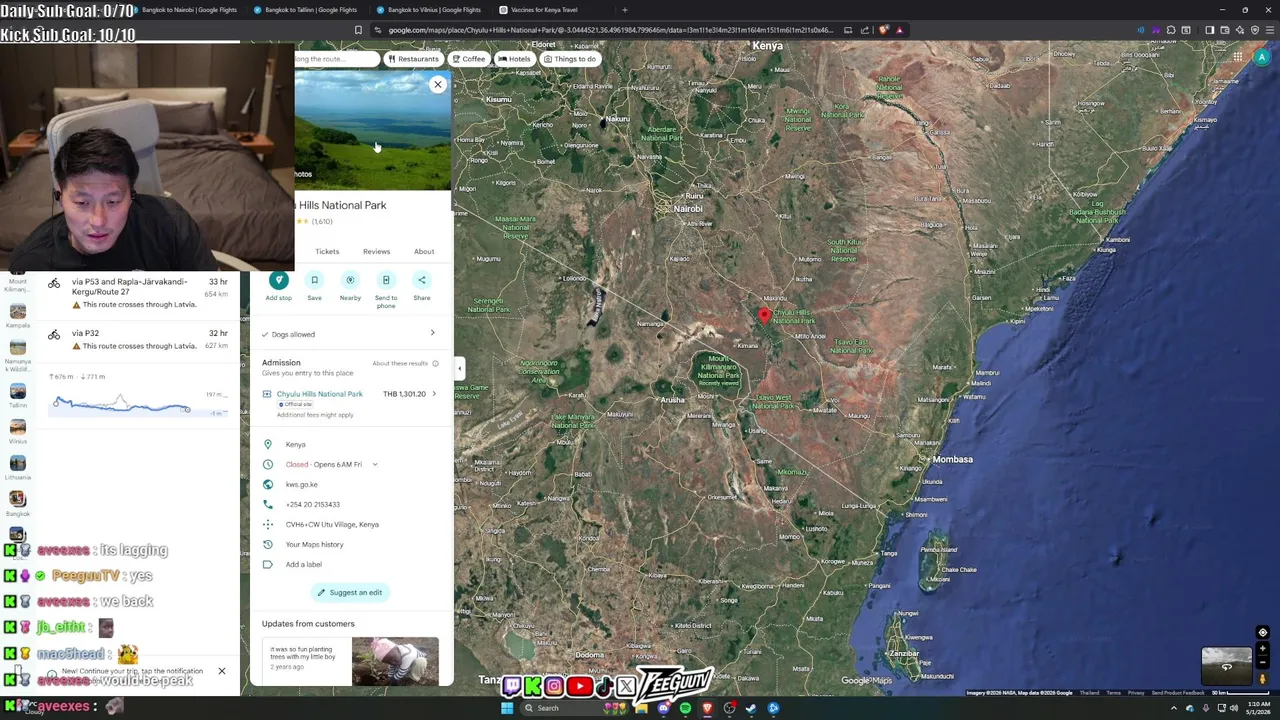
Task: Click the plus code CVH6+CW Utu Village
Action: [x=332, y=524]
